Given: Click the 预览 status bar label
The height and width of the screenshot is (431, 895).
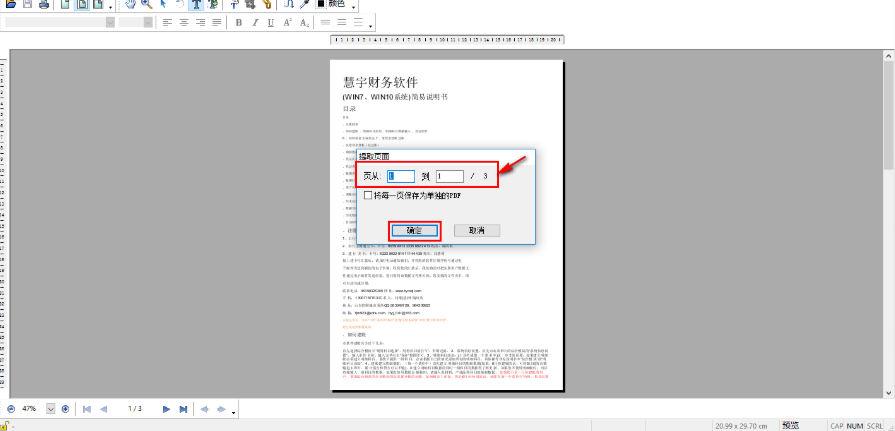Looking at the screenshot, I should [791, 425].
